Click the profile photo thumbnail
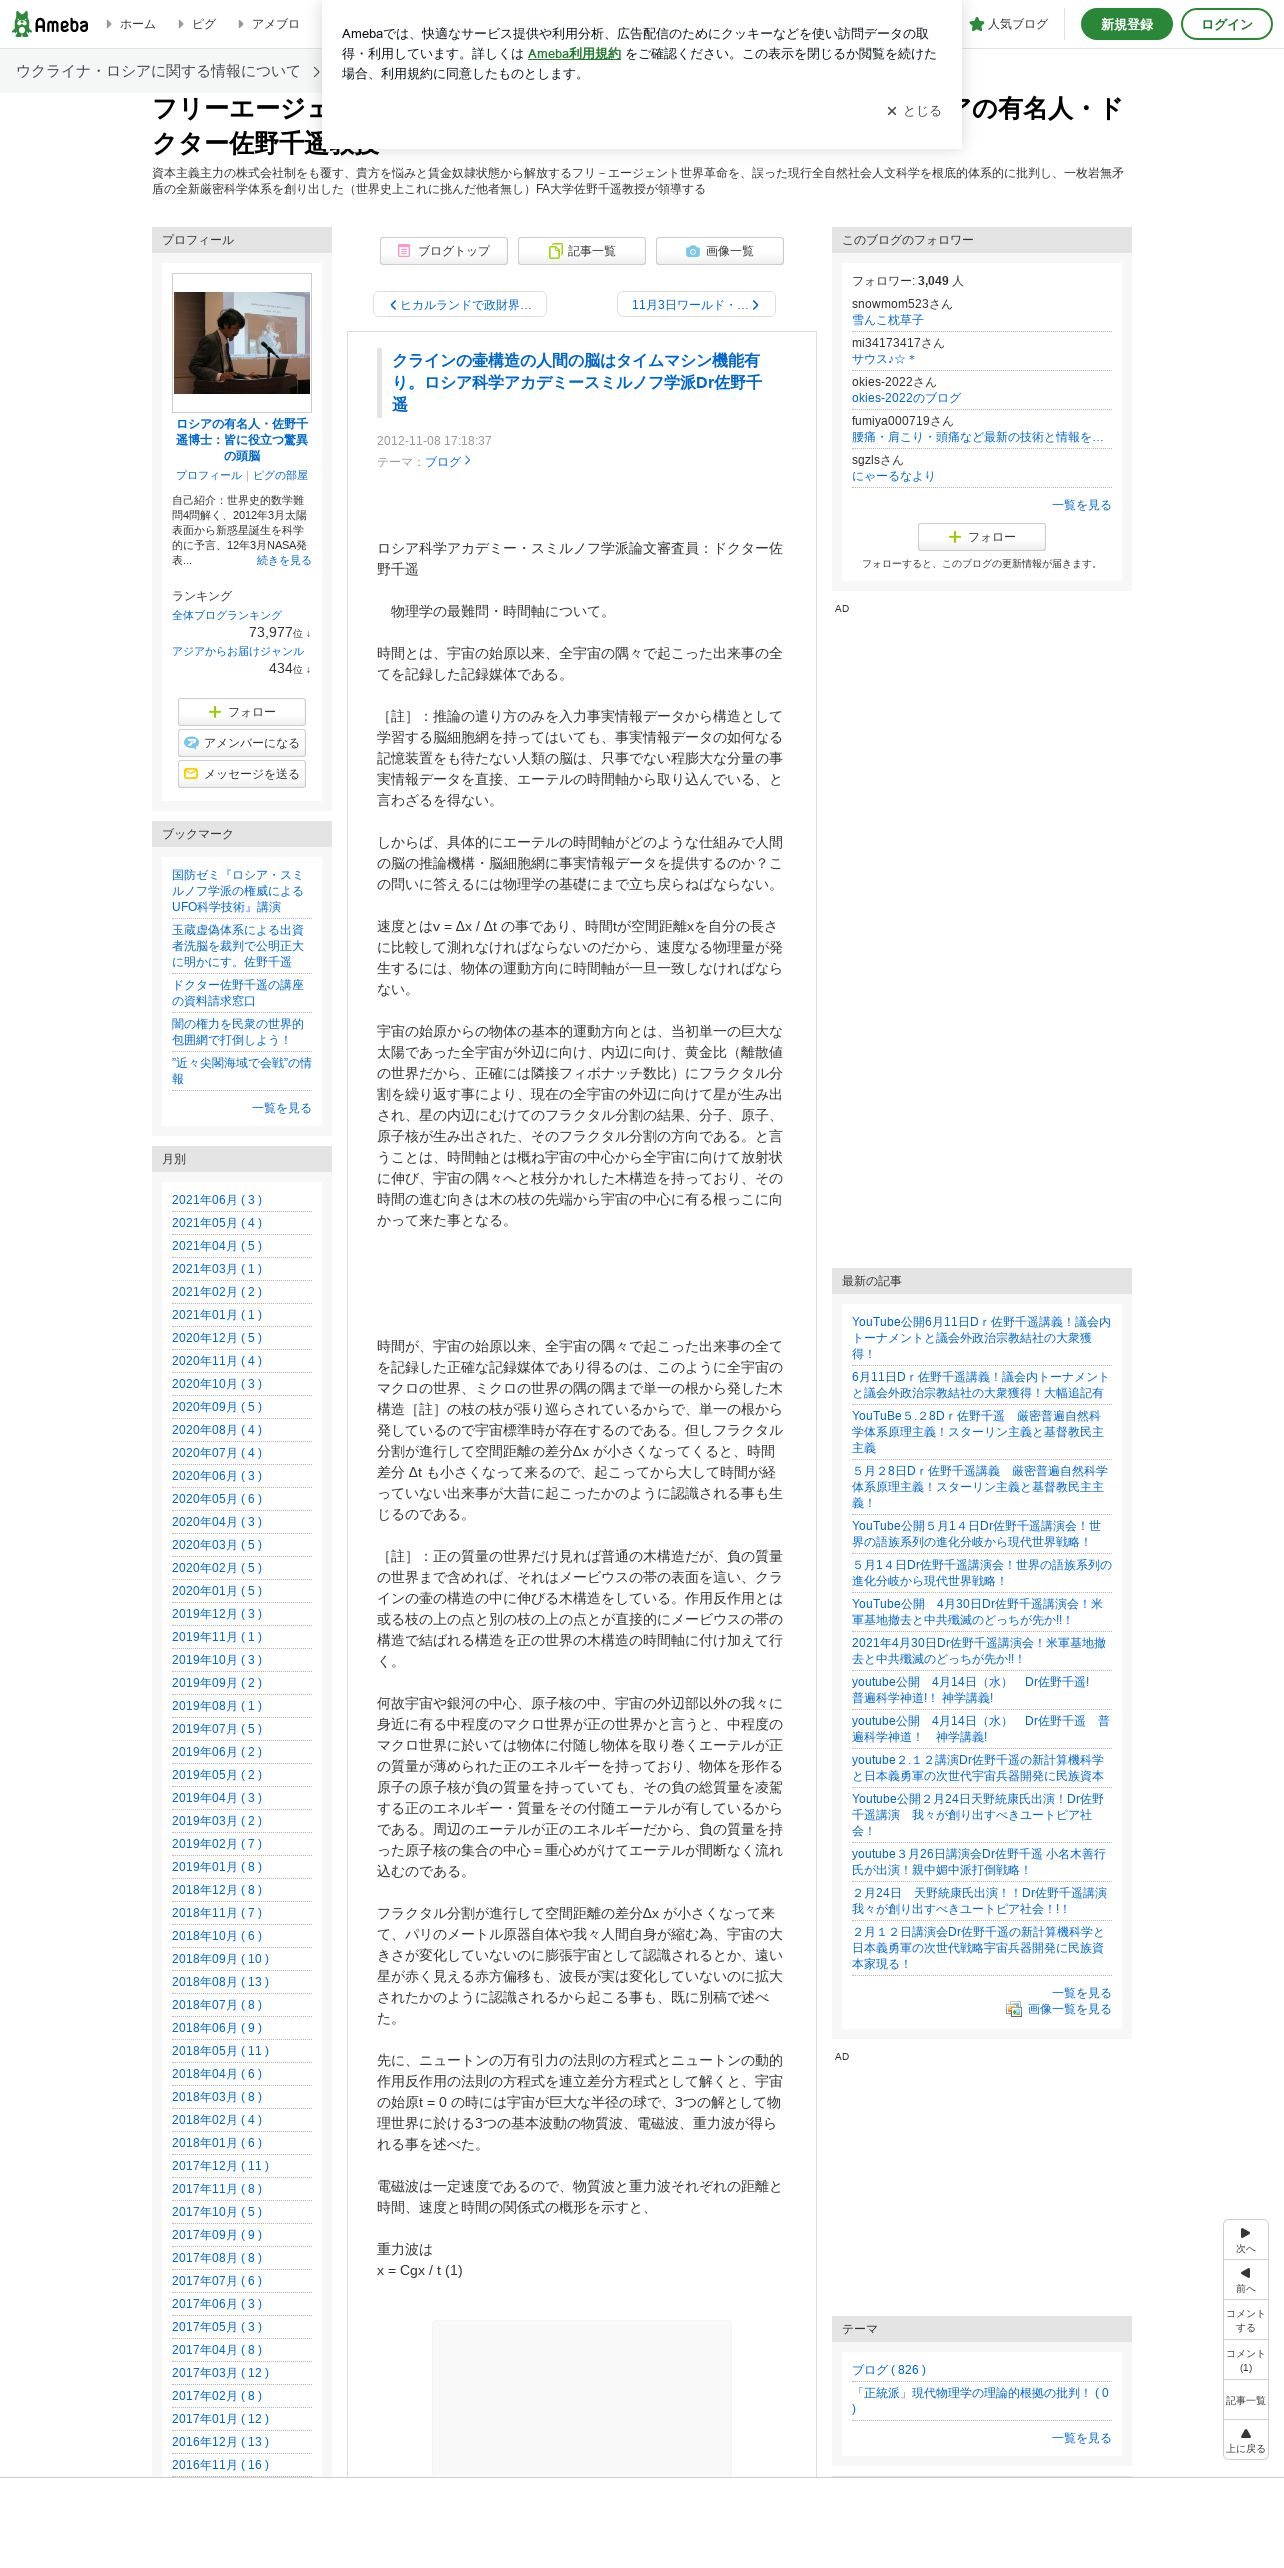 242,343
